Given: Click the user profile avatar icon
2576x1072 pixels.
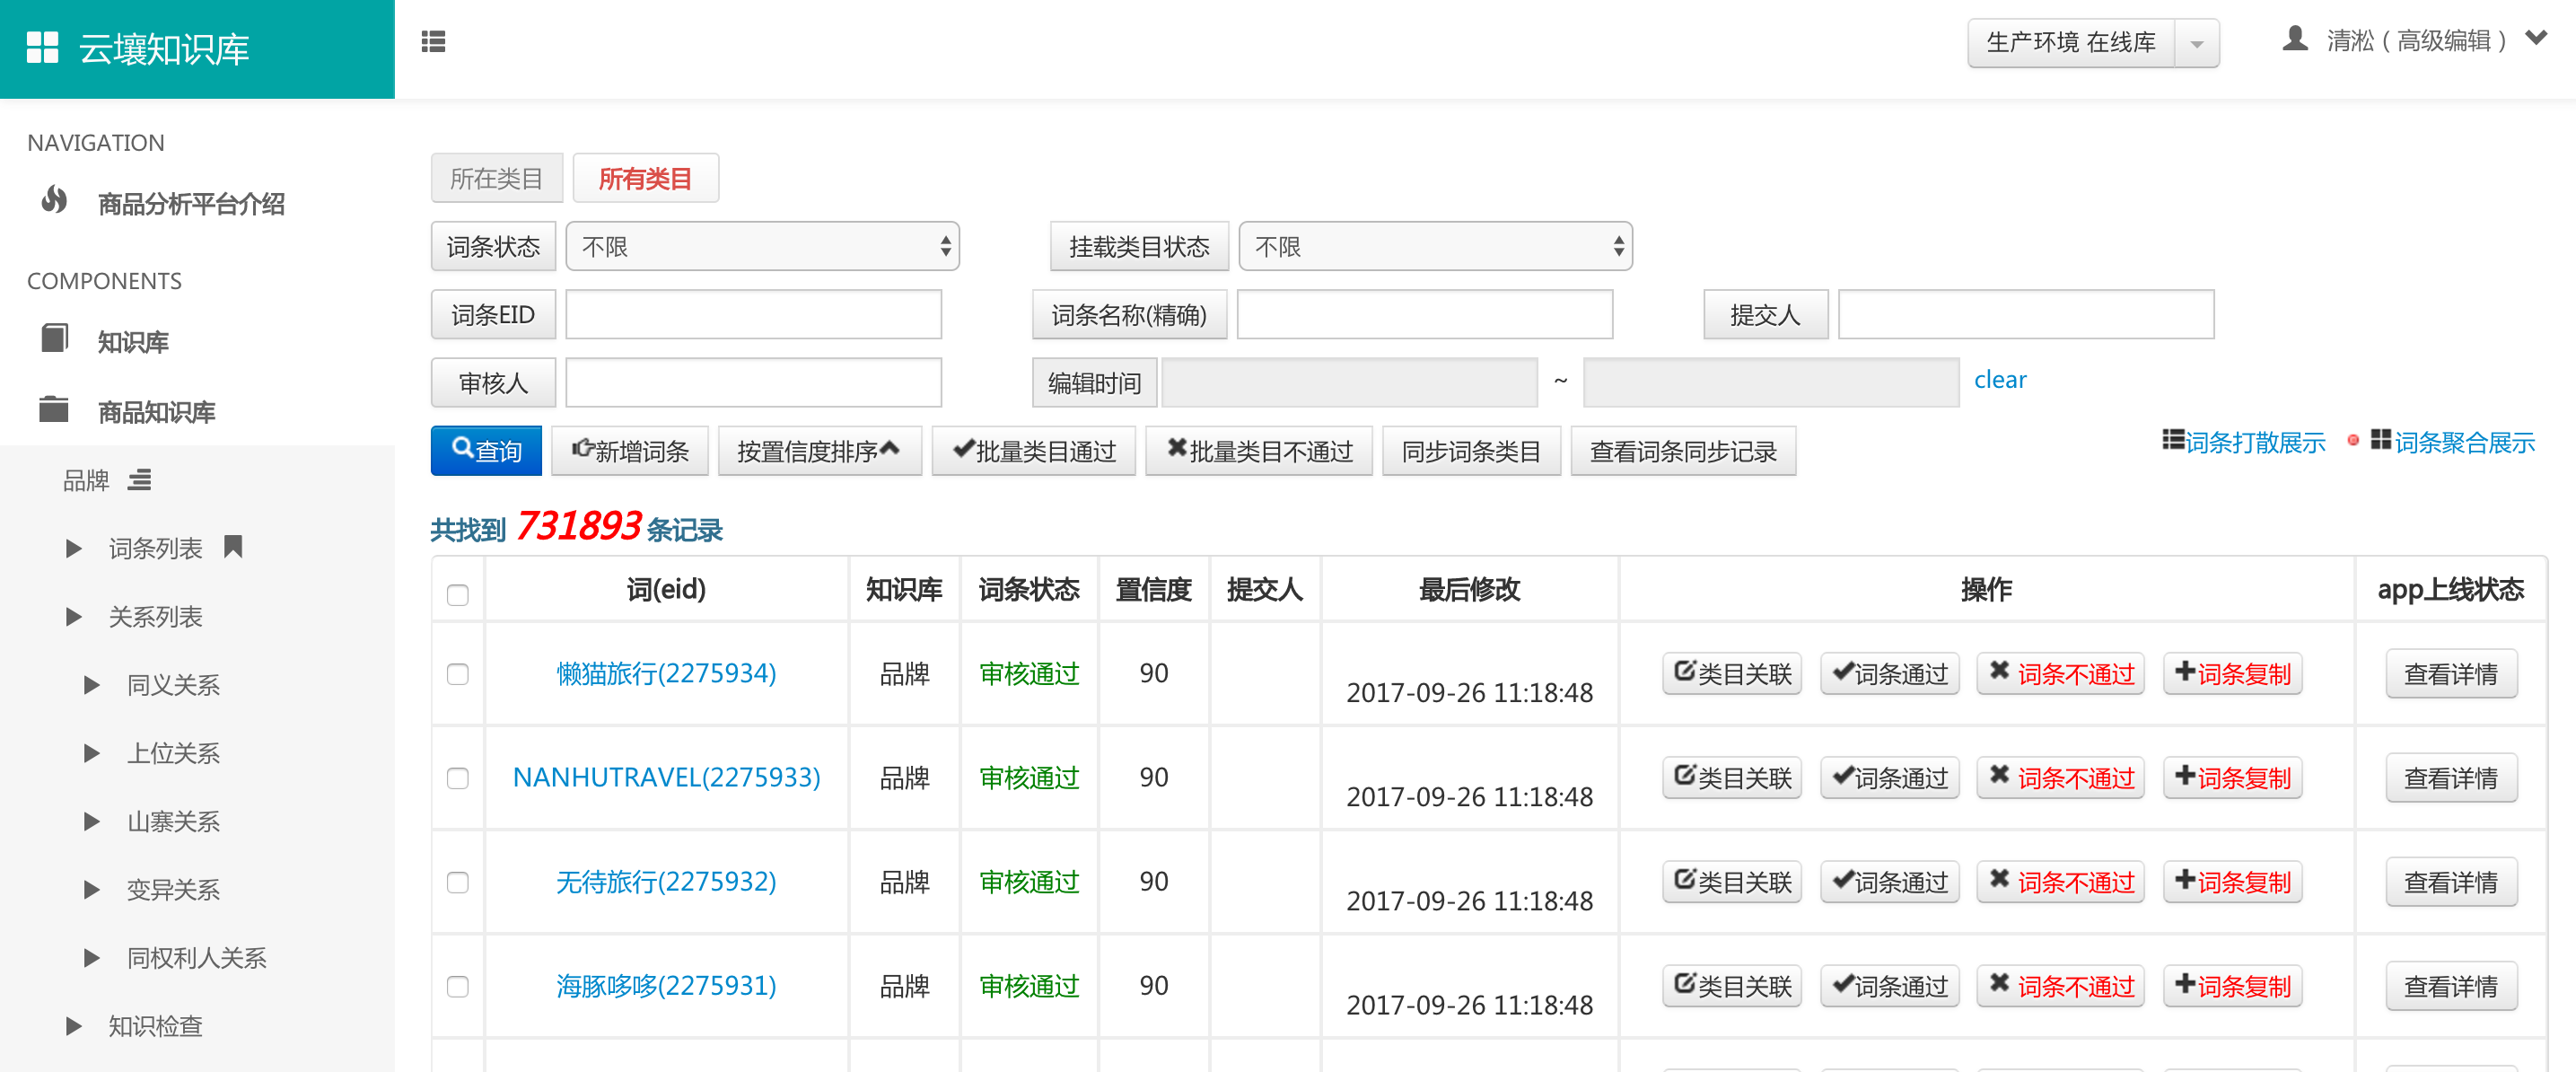Looking at the screenshot, I should (2295, 39).
